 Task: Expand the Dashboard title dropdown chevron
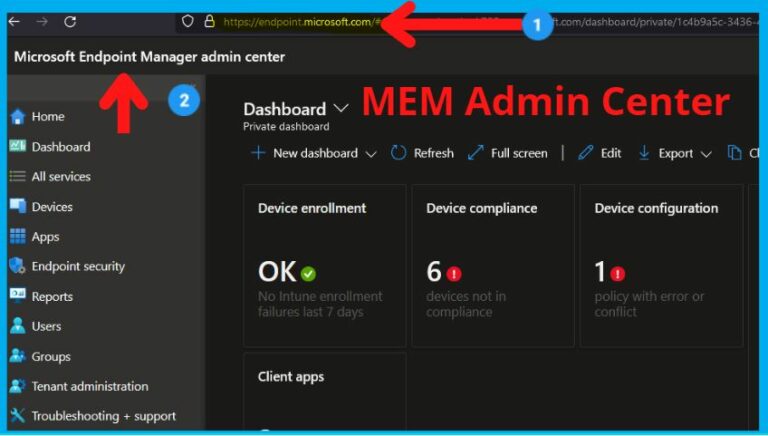tap(341, 108)
